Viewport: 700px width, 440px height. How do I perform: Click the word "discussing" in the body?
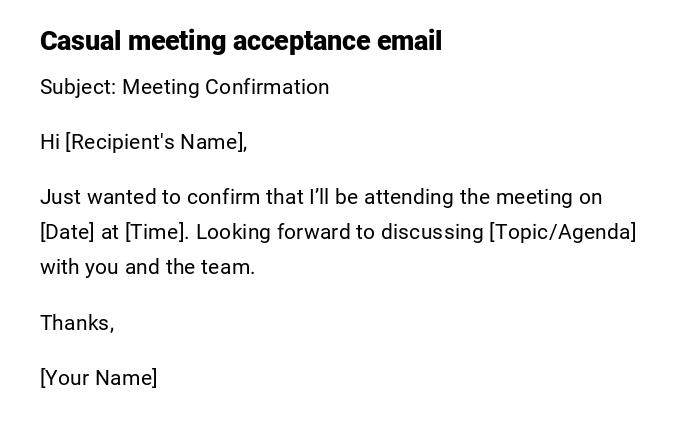(x=432, y=232)
